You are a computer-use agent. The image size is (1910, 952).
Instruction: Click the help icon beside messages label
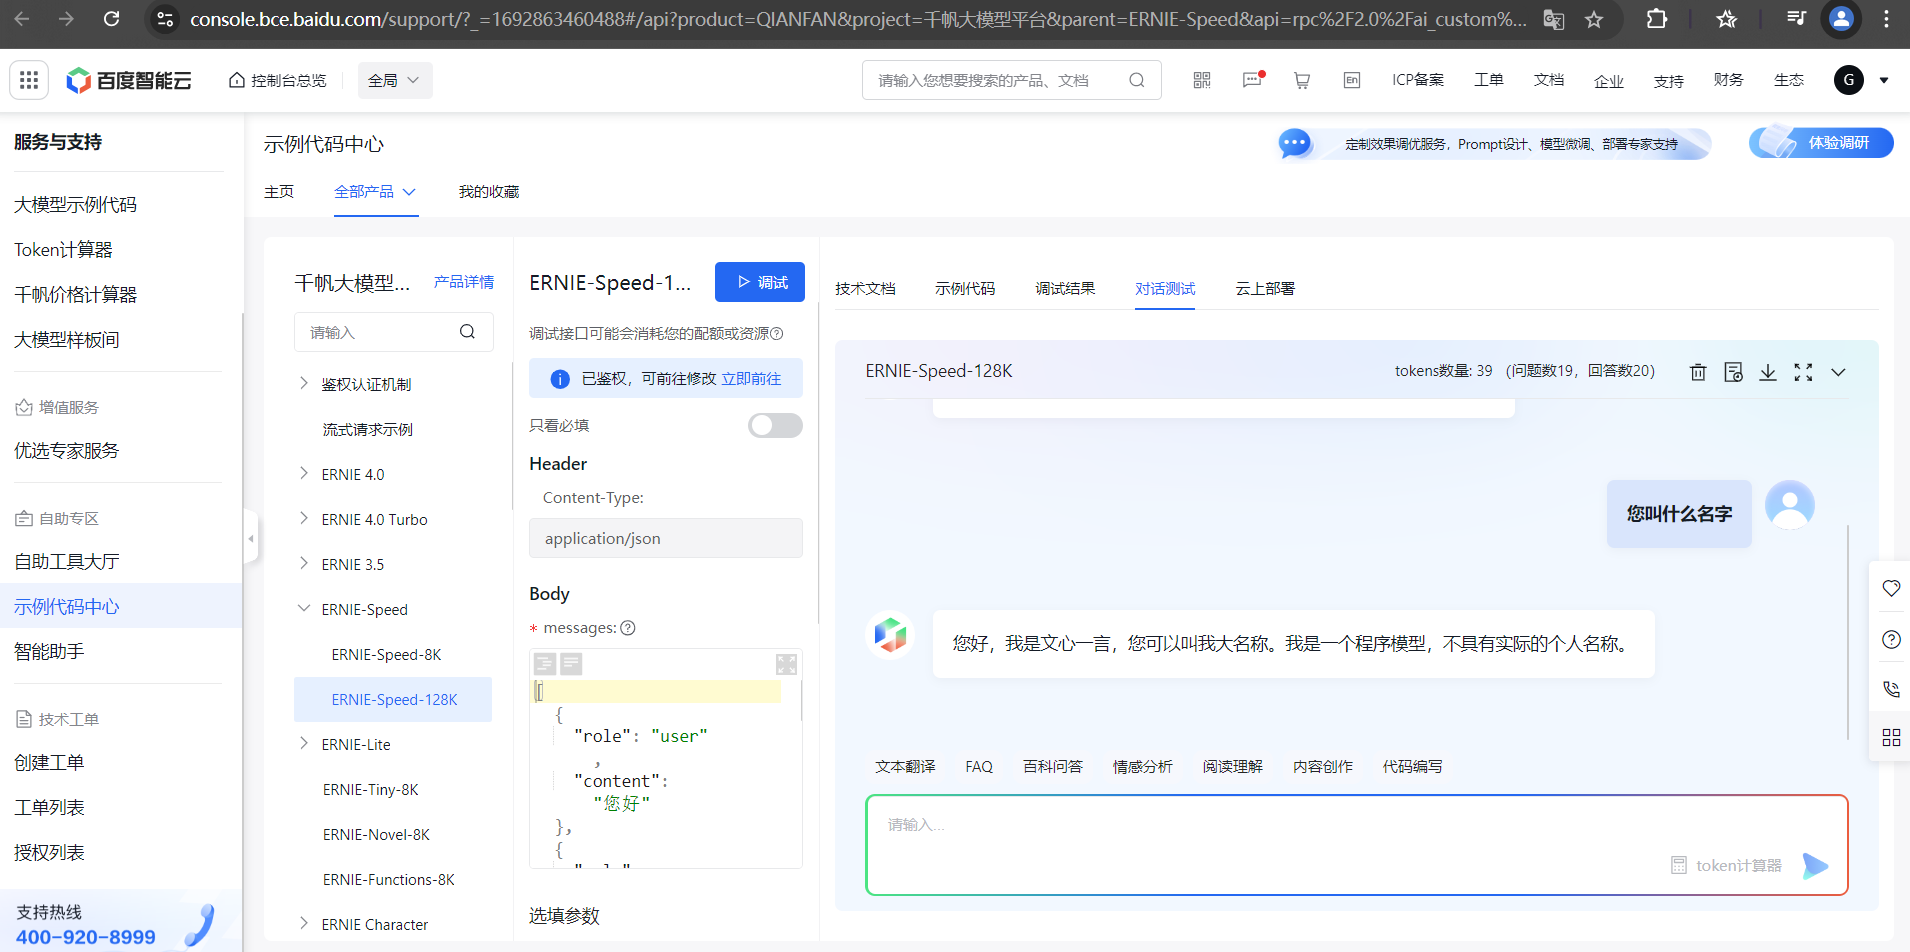point(628,628)
